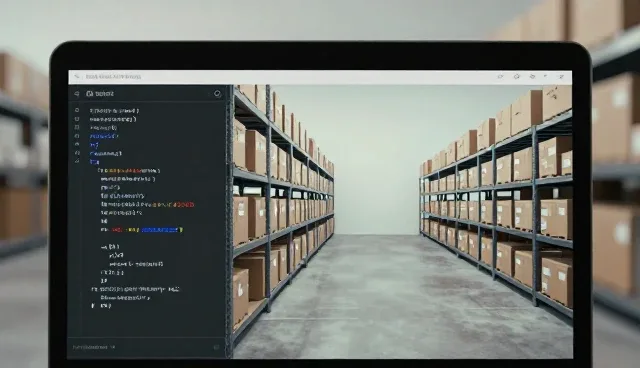Click the blurred address text in the top bar
This screenshot has width=640, height=368.
pos(113,76)
